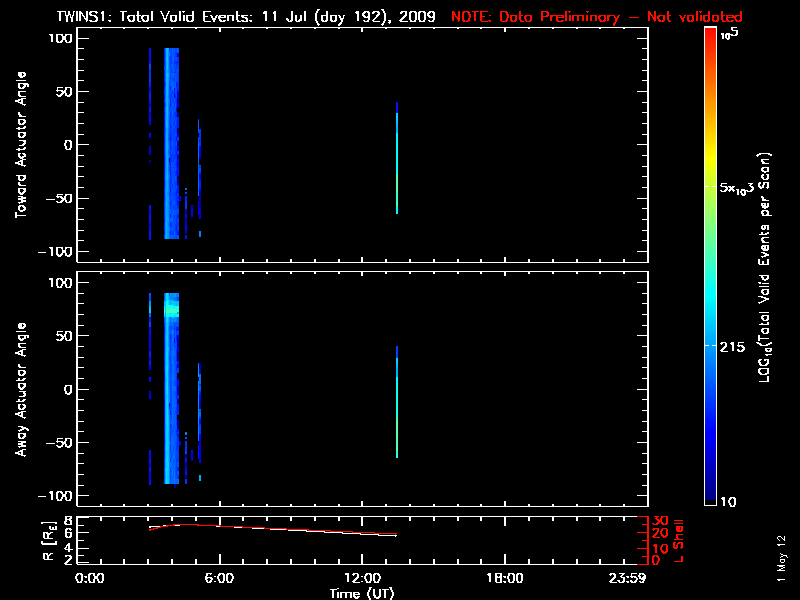This screenshot has width=800, height=600.
Task: Click the "Time (UT)" x-axis label
Action: [363, 593]
